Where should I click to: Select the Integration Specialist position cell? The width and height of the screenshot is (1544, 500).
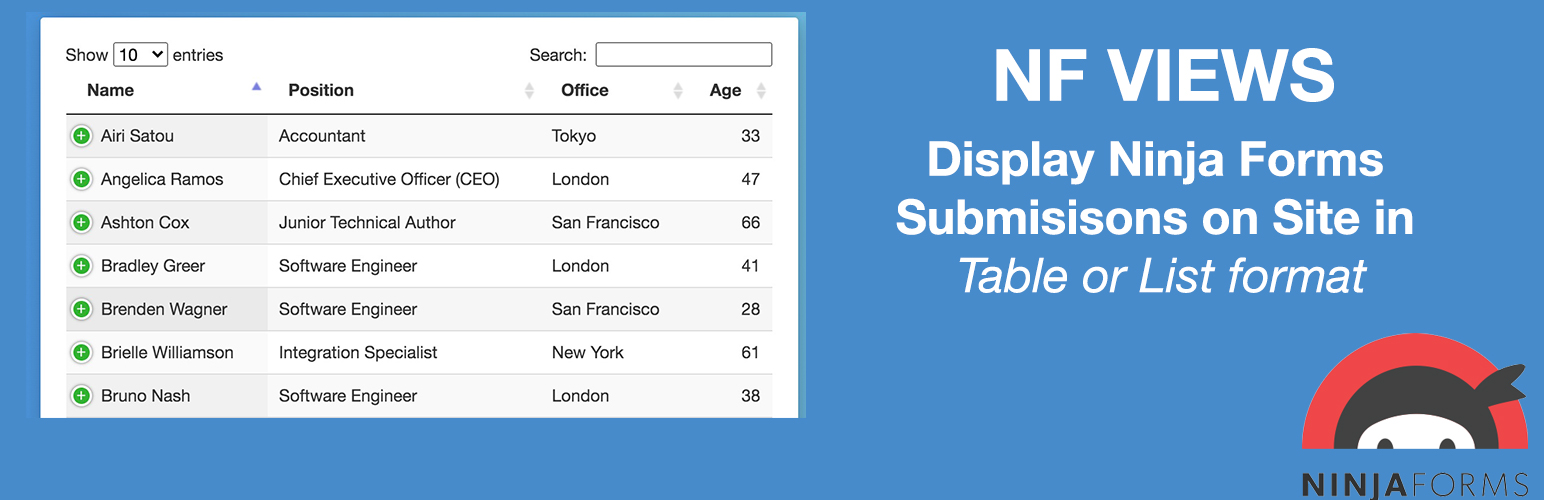[358, 353]
